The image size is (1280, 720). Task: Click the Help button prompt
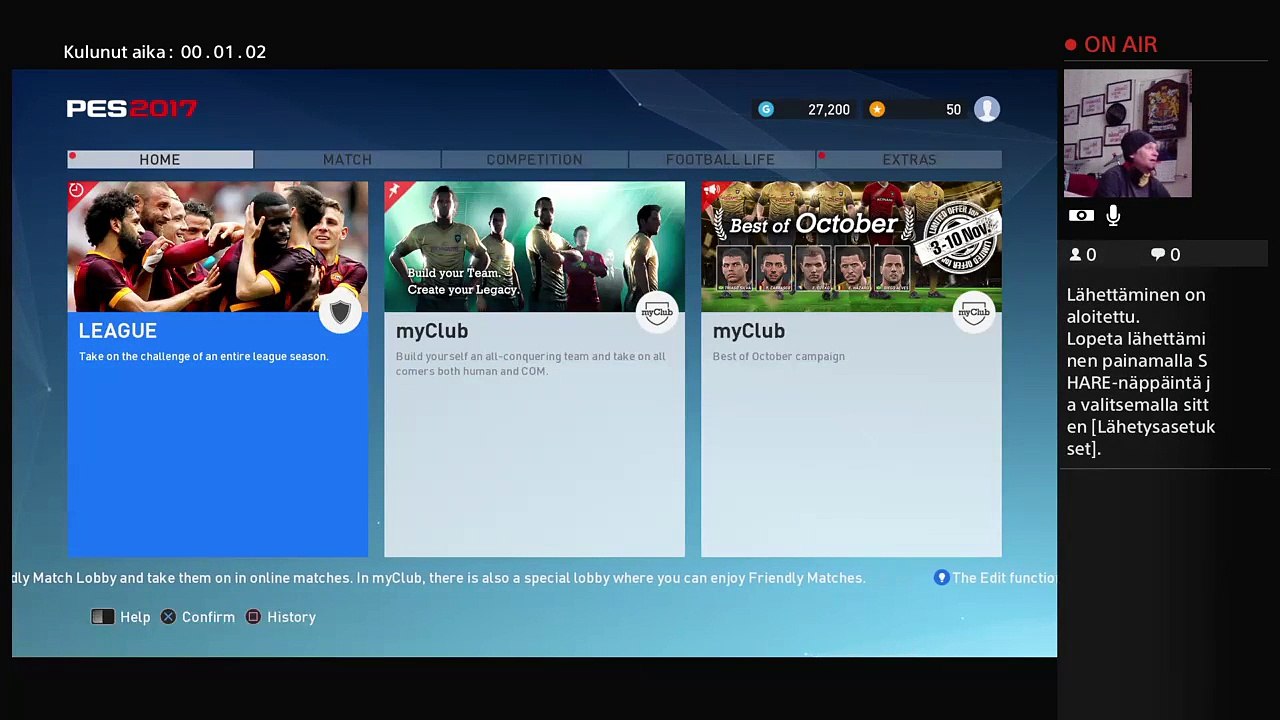[121, 617]
